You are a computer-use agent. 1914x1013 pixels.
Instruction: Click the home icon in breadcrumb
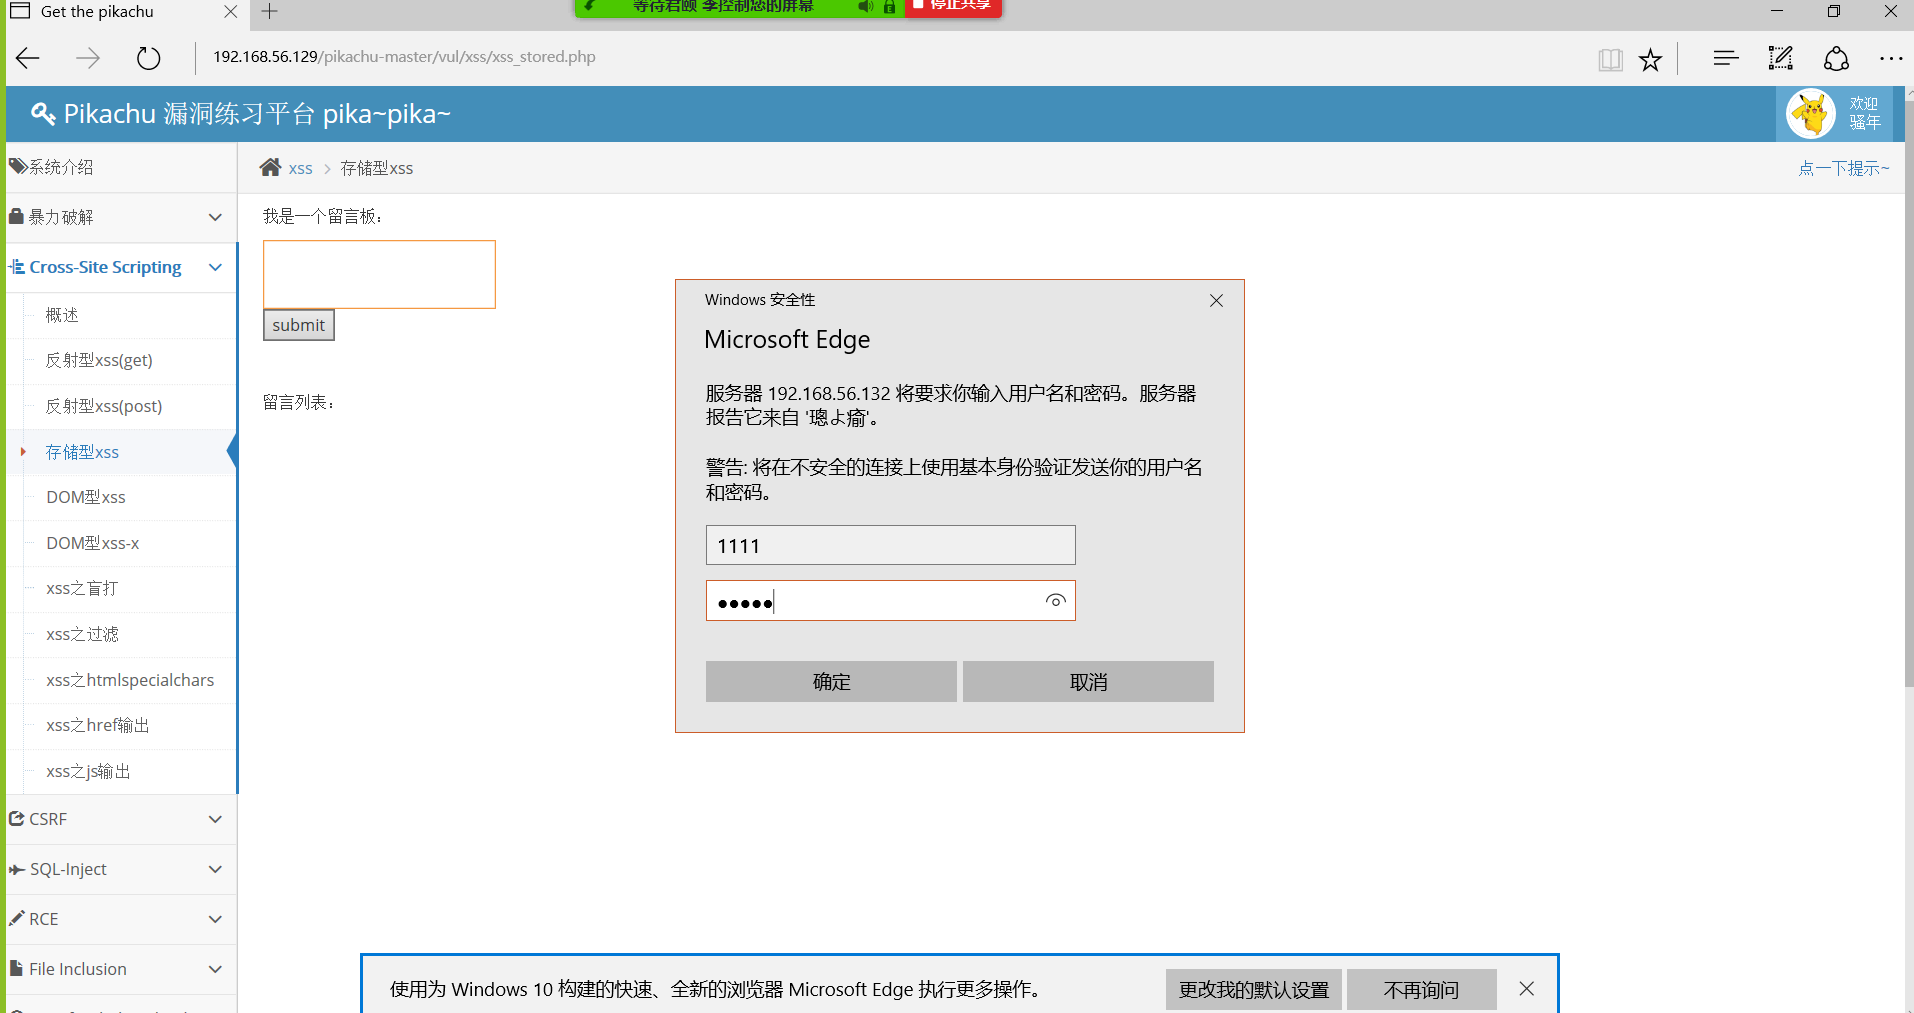270,168
